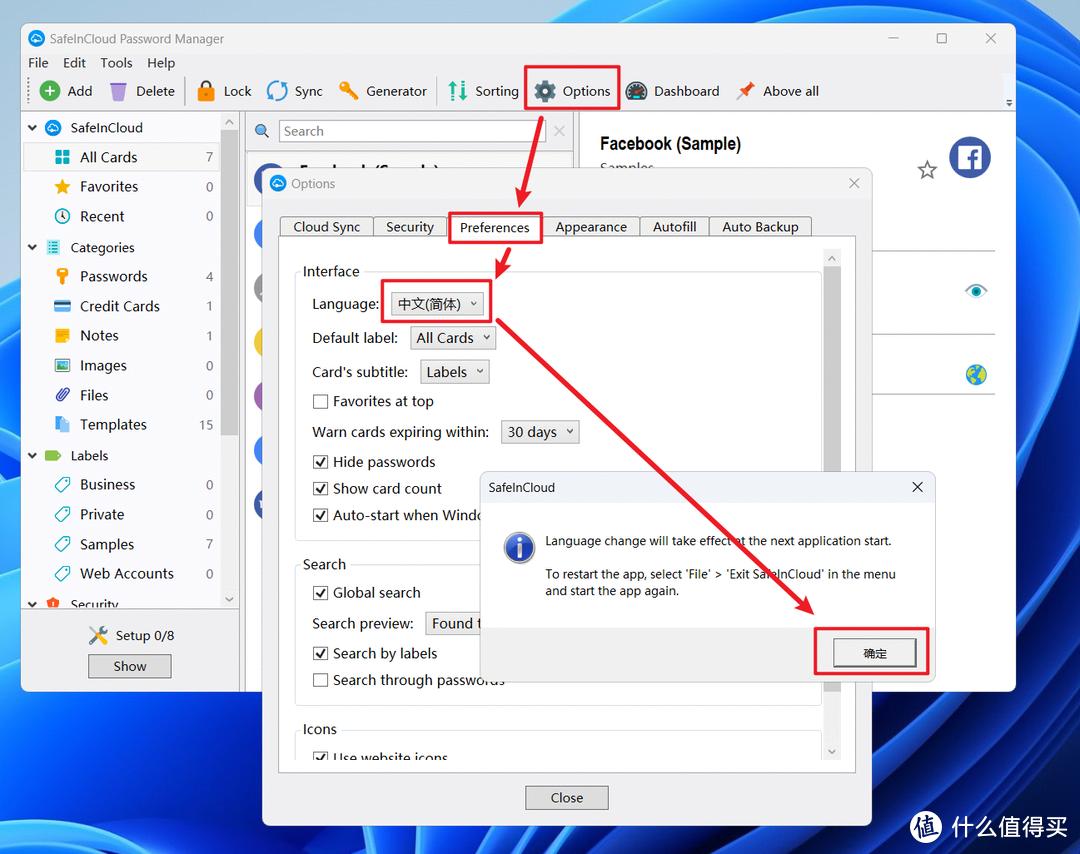
Task: Open the Language dropdown
Action: (x=439, y=304)
